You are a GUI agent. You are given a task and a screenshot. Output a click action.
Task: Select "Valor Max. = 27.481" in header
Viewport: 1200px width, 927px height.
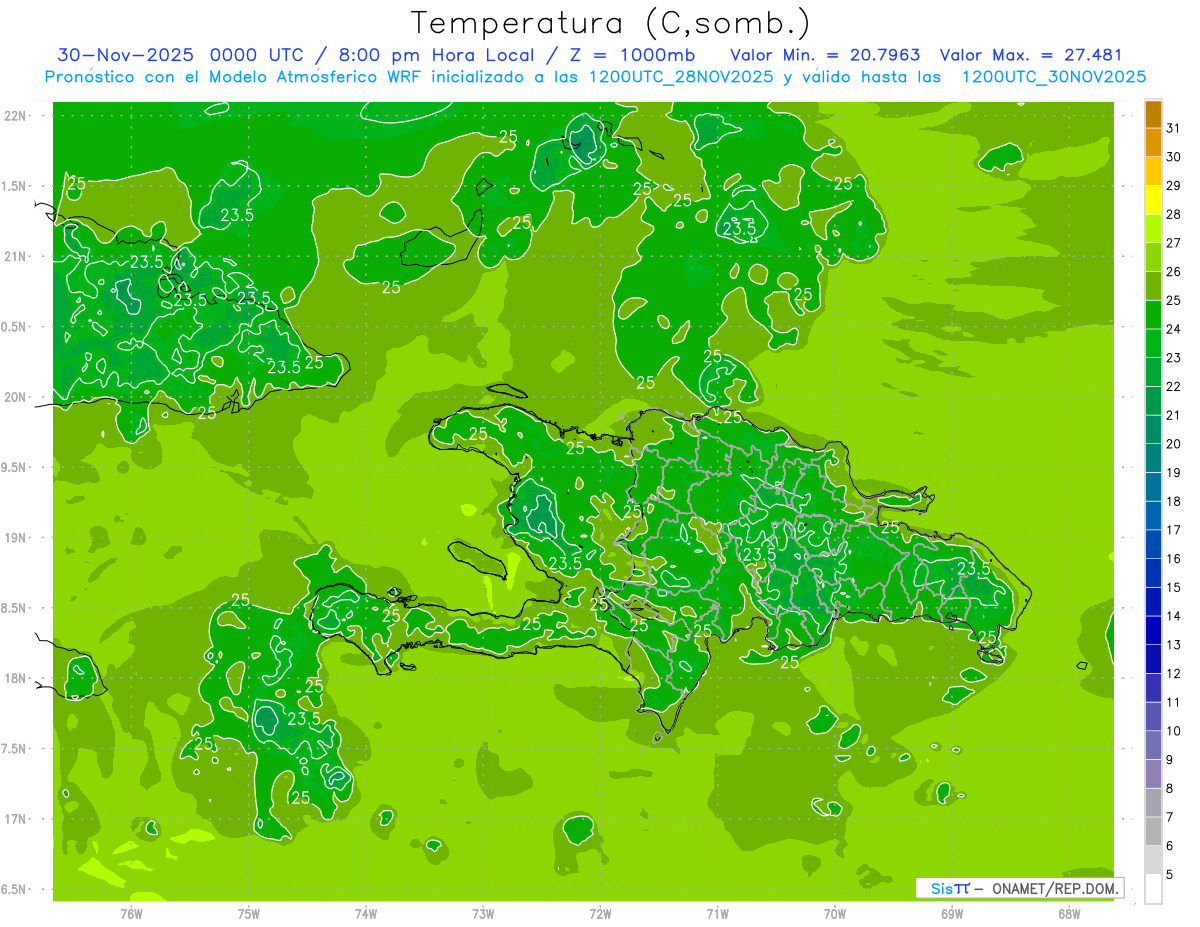point(1030,54)
